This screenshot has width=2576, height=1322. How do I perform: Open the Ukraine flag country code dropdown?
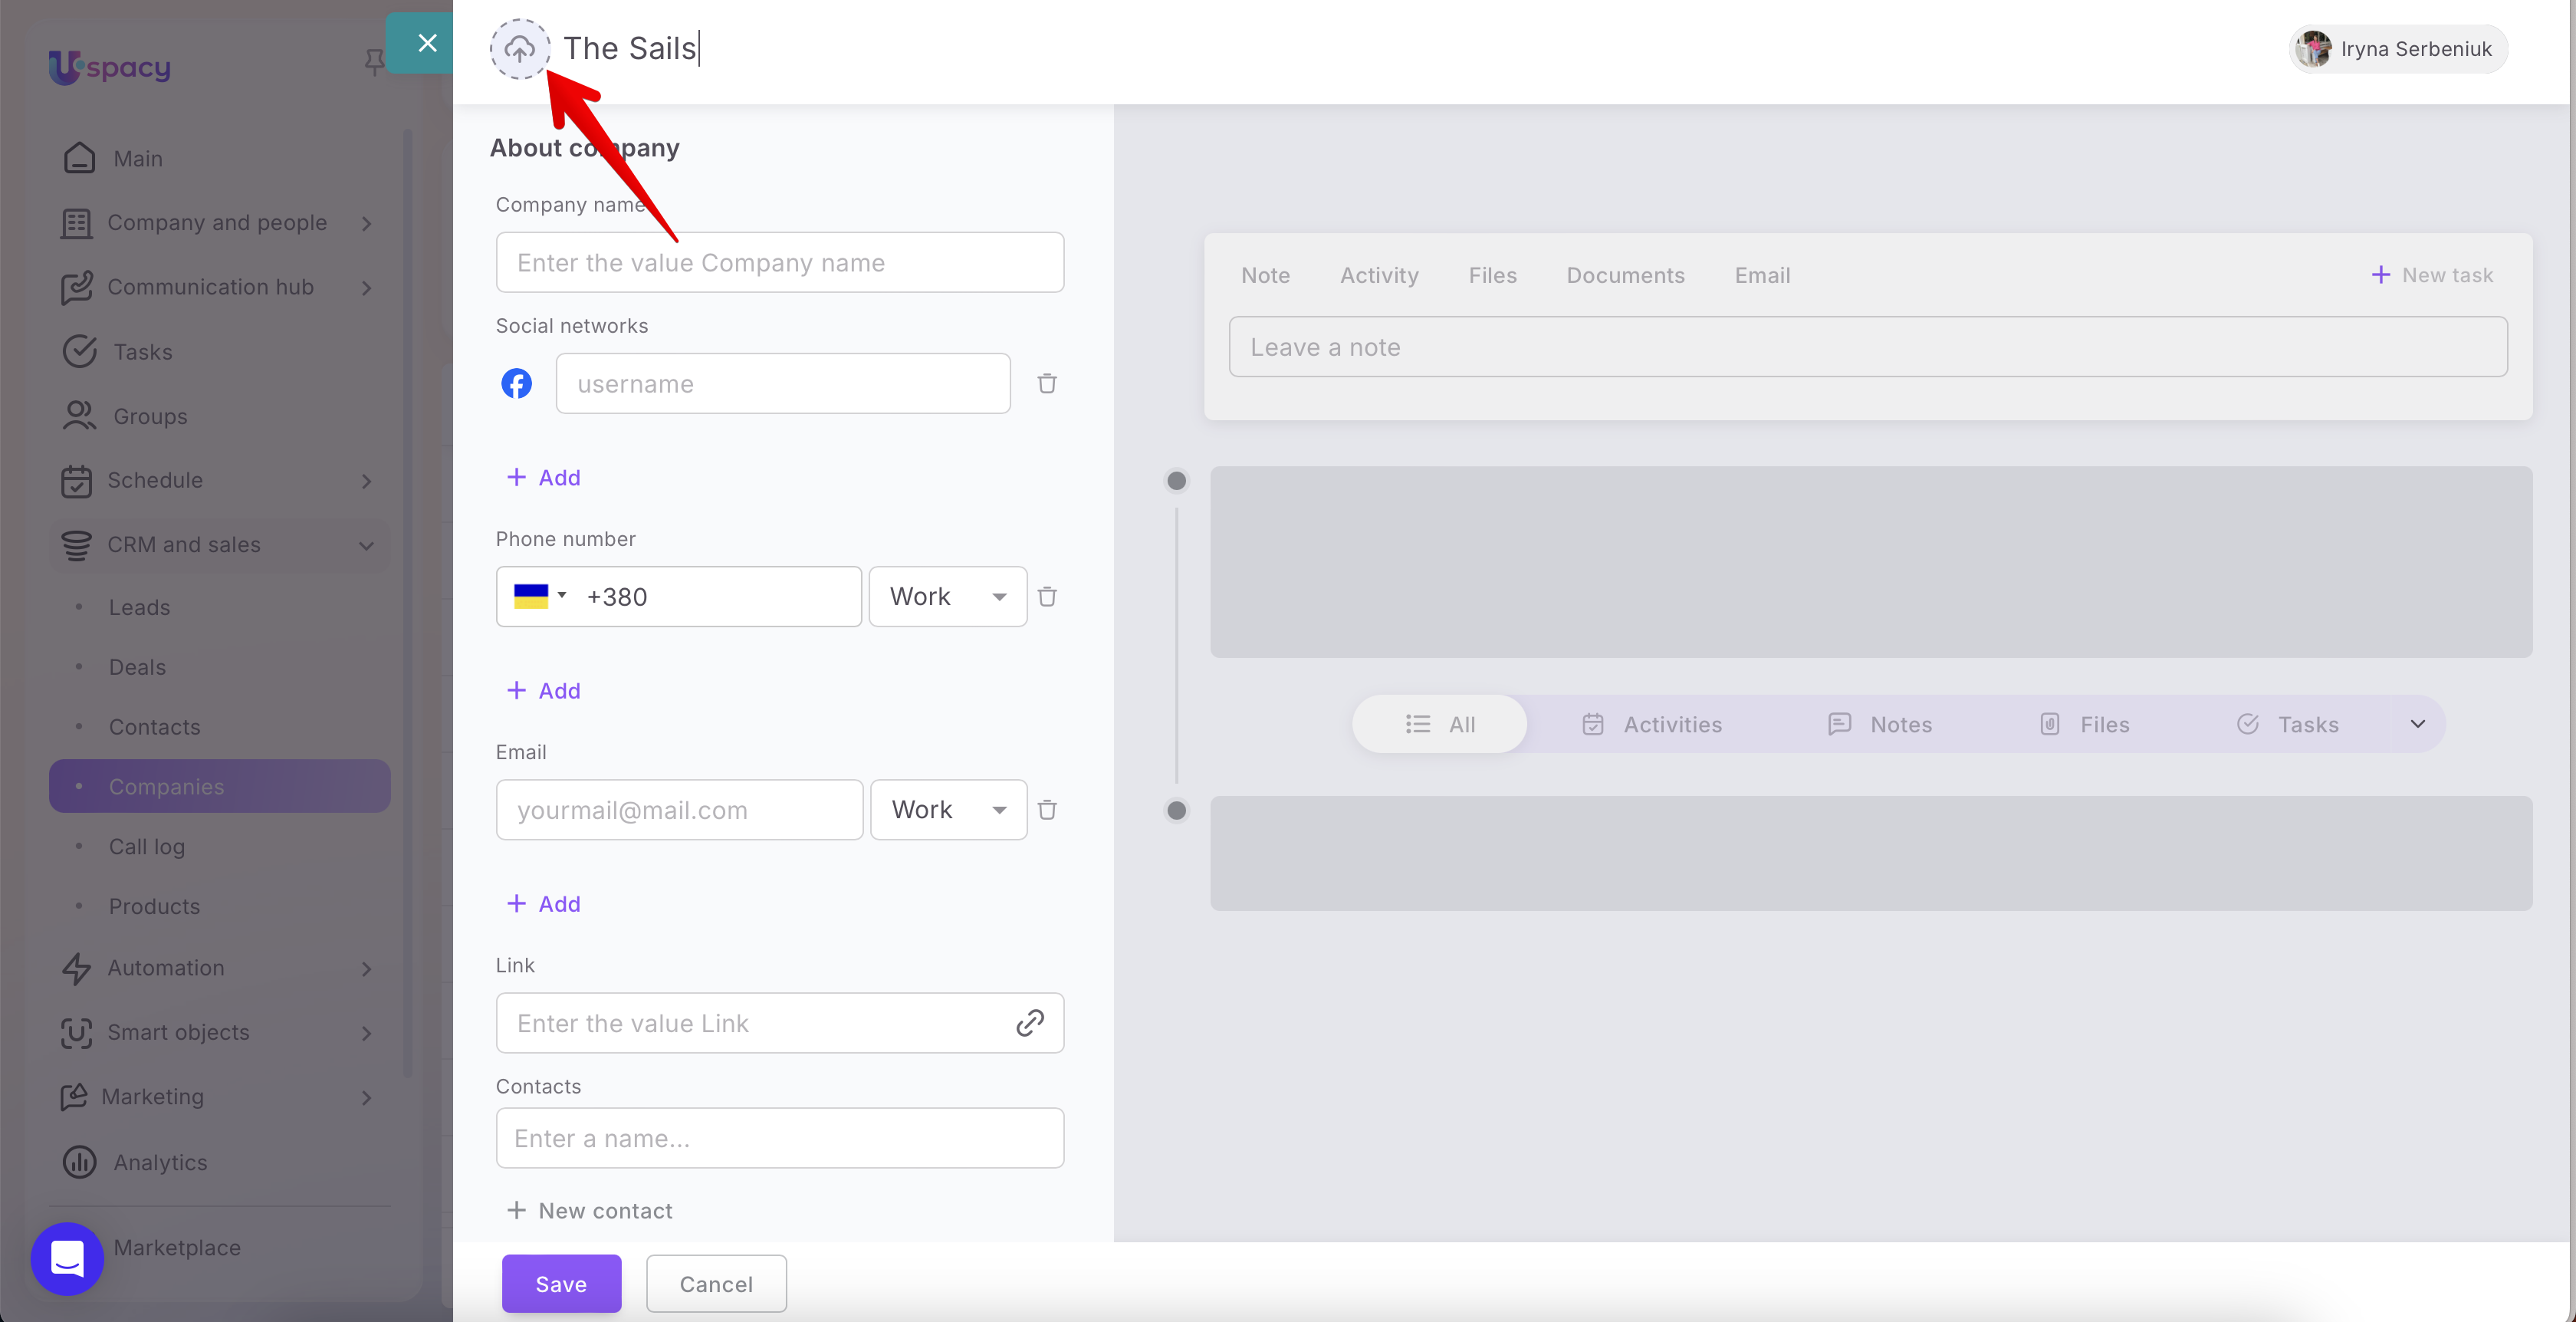pos(540,596)
